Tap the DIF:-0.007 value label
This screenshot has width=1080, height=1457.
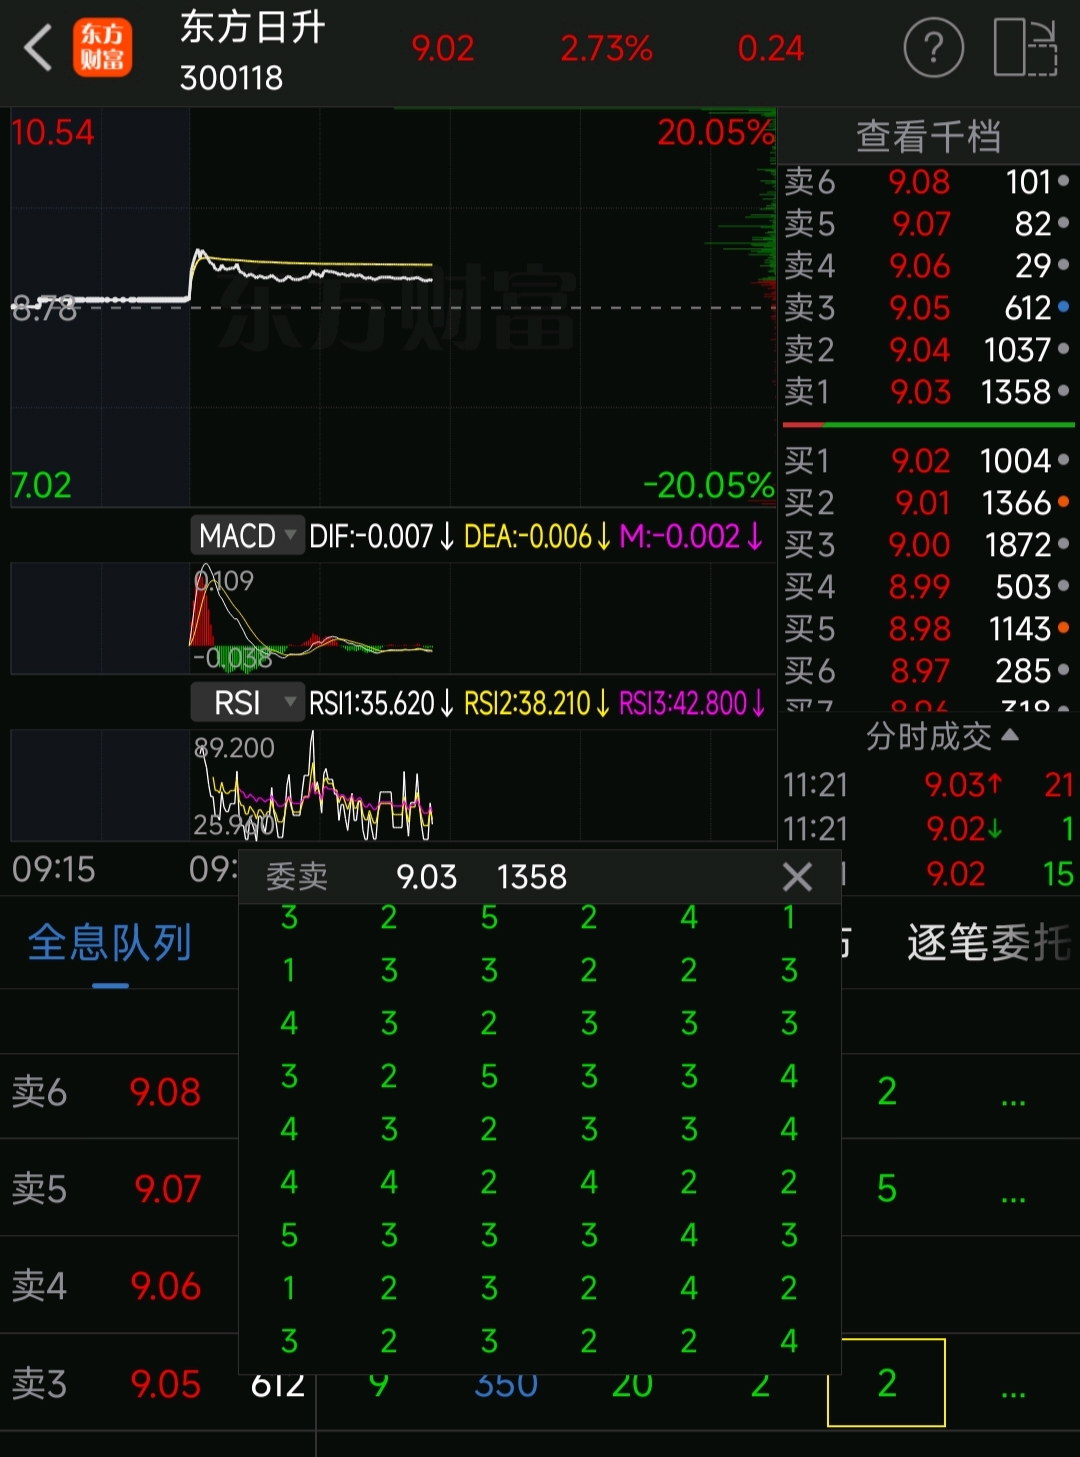[x=381, y=537]
